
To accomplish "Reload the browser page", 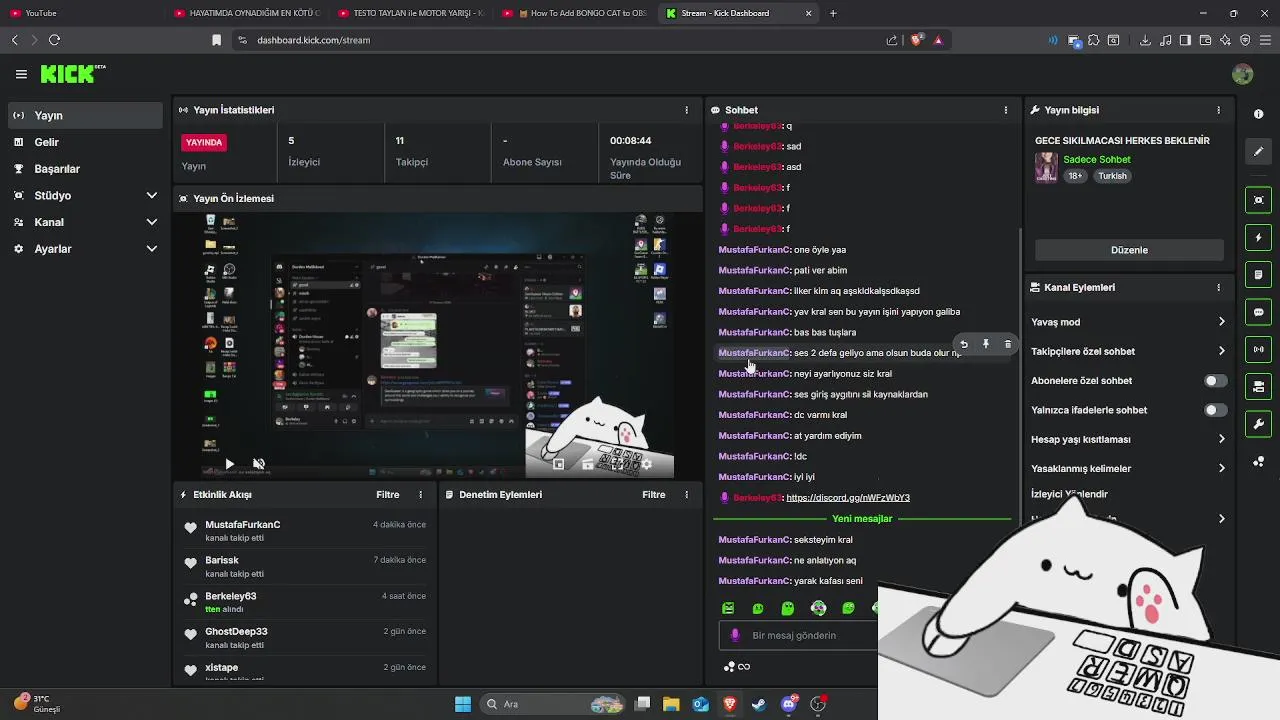I will click(54, 40).
